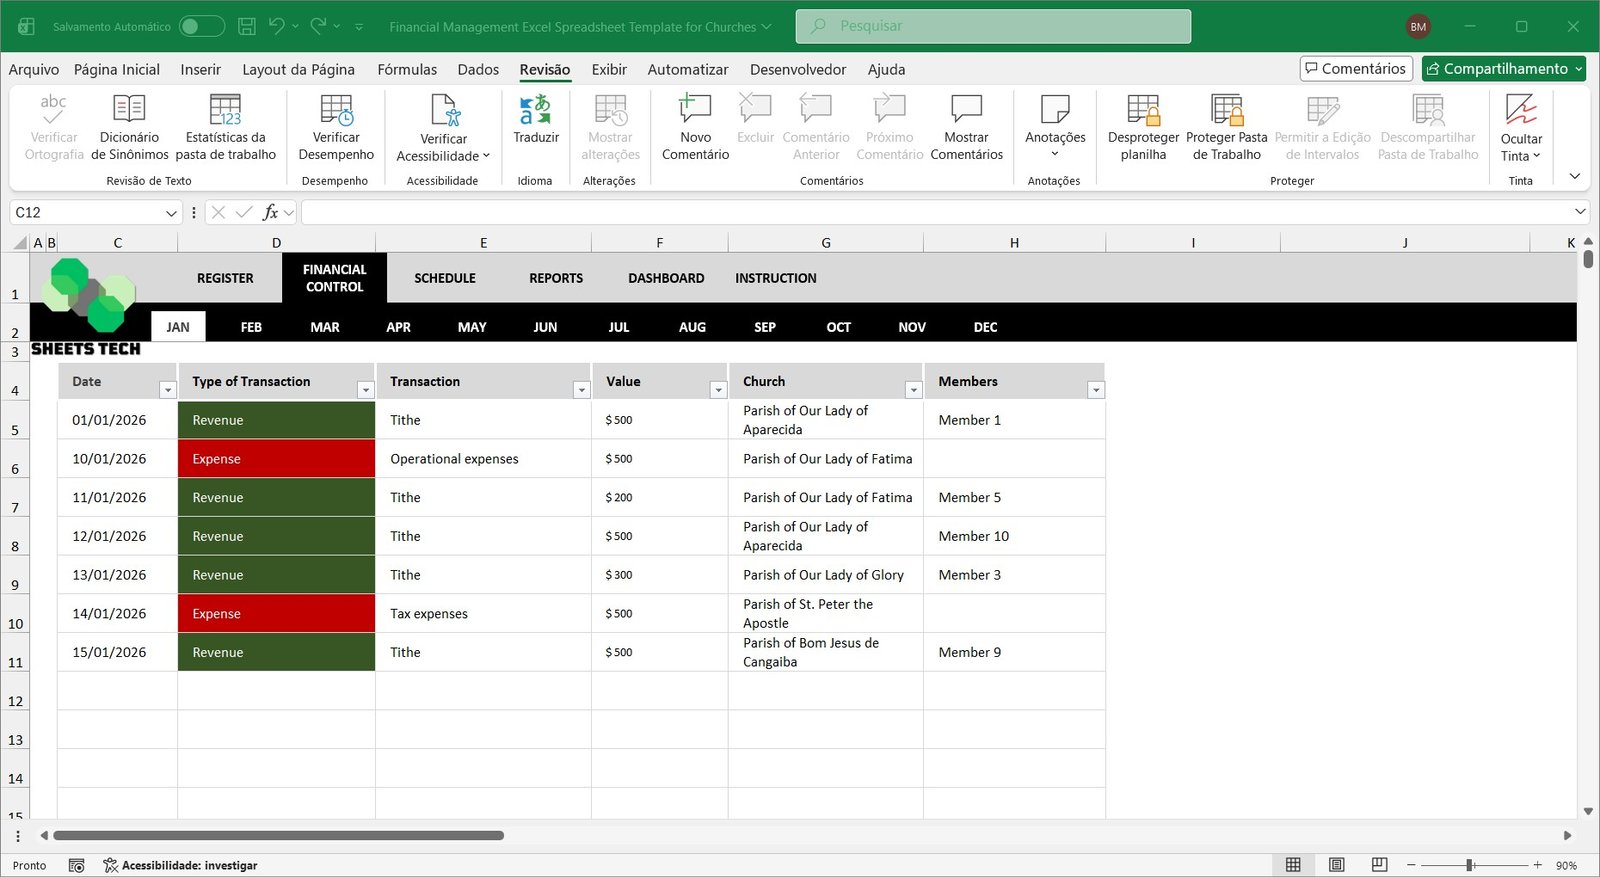Click the Traduzir translate icon
The image size is (1600, 877).
tap(535, 112)
